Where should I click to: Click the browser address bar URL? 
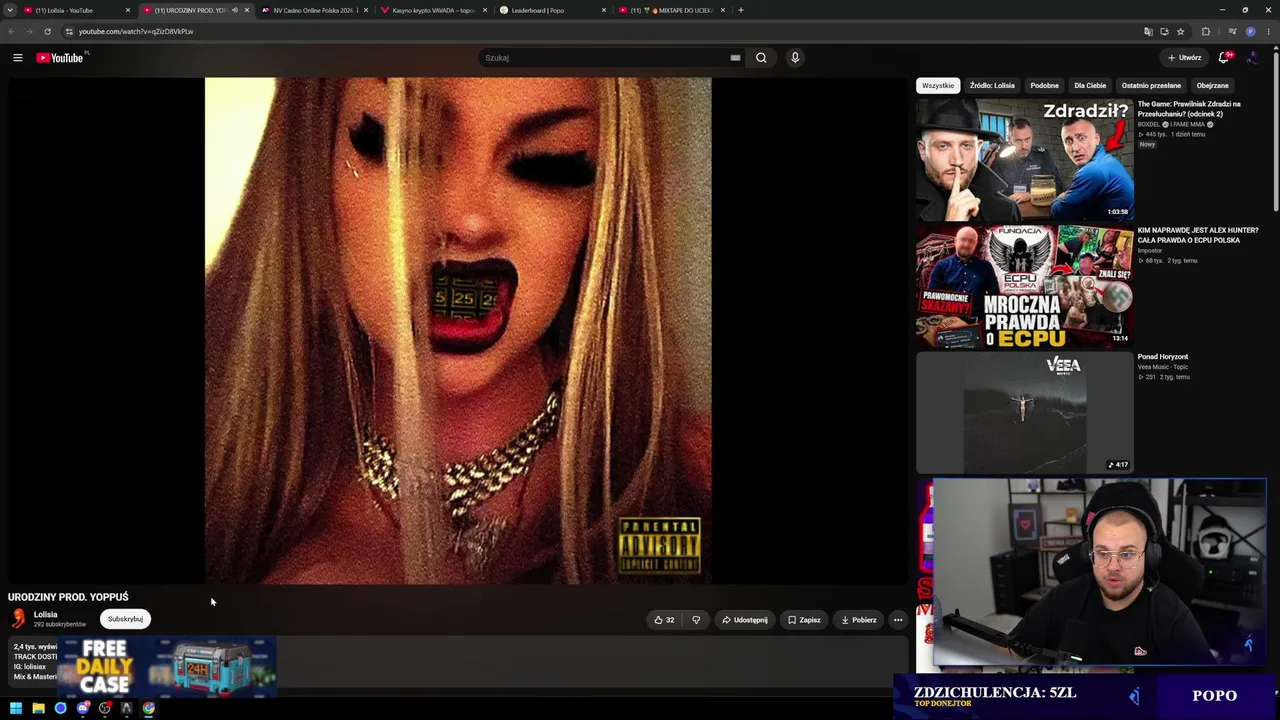(136, 31)
